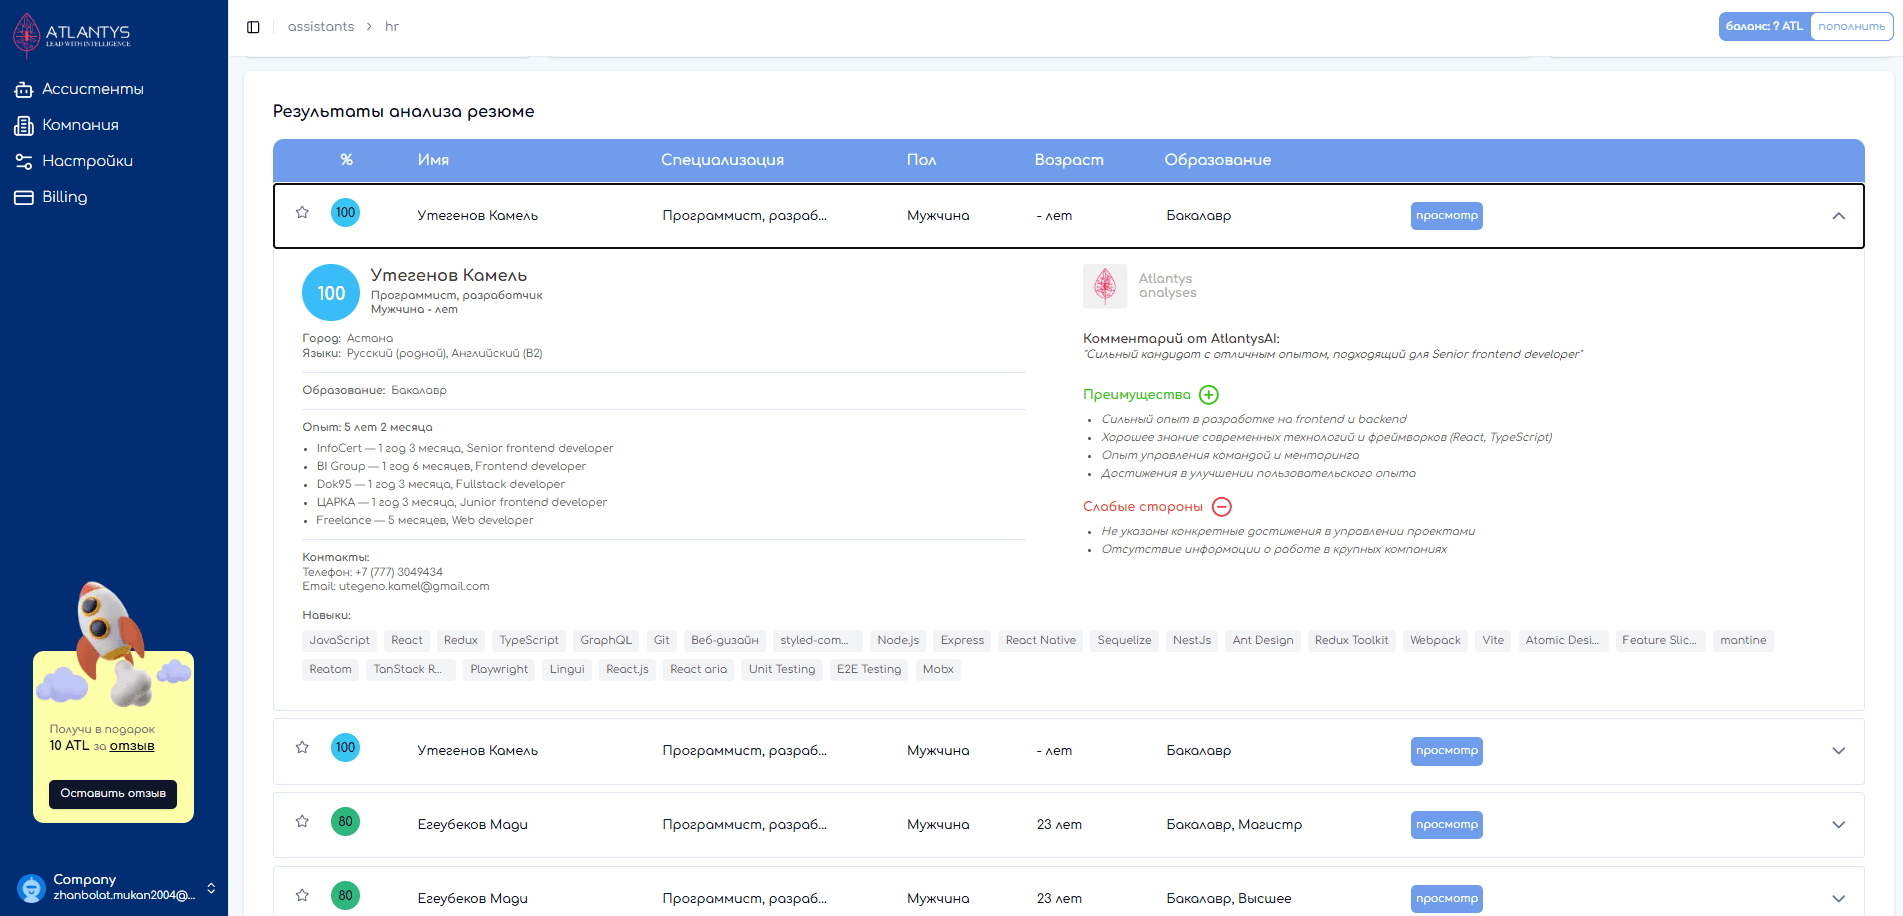Click the % column header
Viewport: 1903px width, 916px height.
[346, 160]
